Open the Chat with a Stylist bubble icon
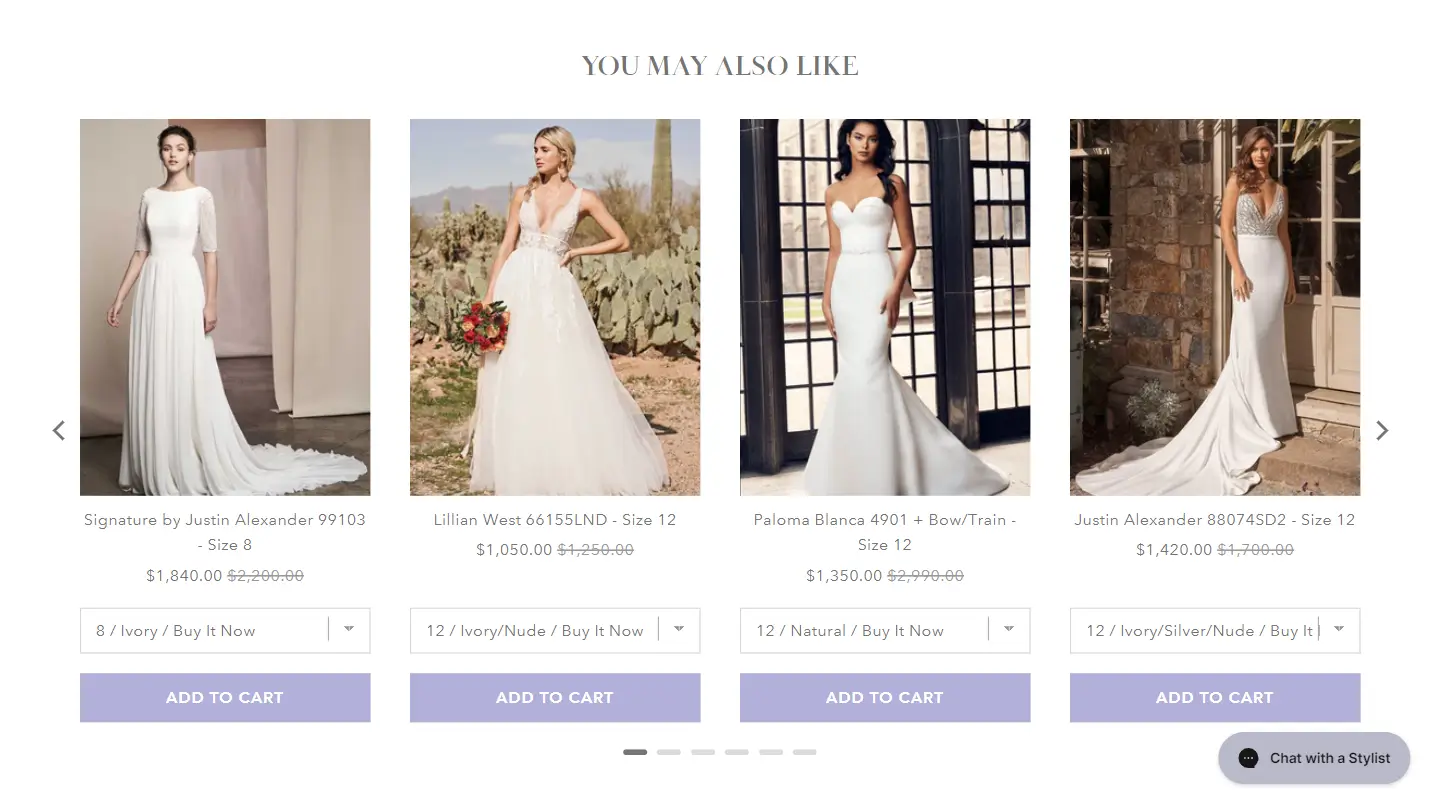The height and width of the screenshot is (810, 1440). coord(1314,758)
